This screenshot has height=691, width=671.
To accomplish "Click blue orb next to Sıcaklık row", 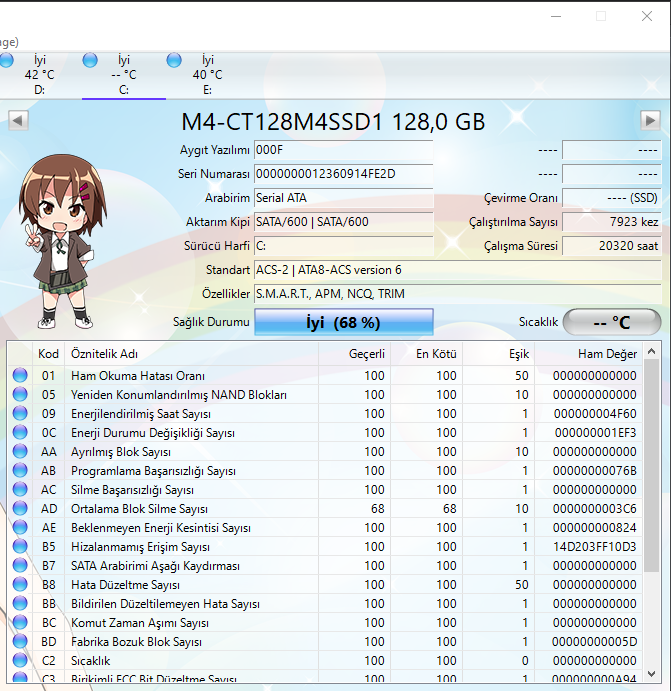I will (20, 661).
